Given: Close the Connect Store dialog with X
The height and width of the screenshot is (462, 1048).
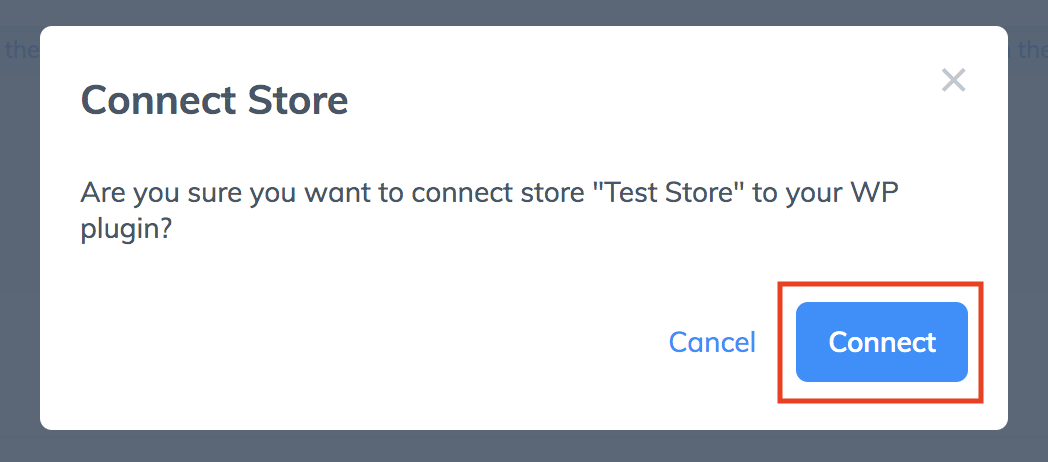Looking at the screenshot, I should point(953,80).
